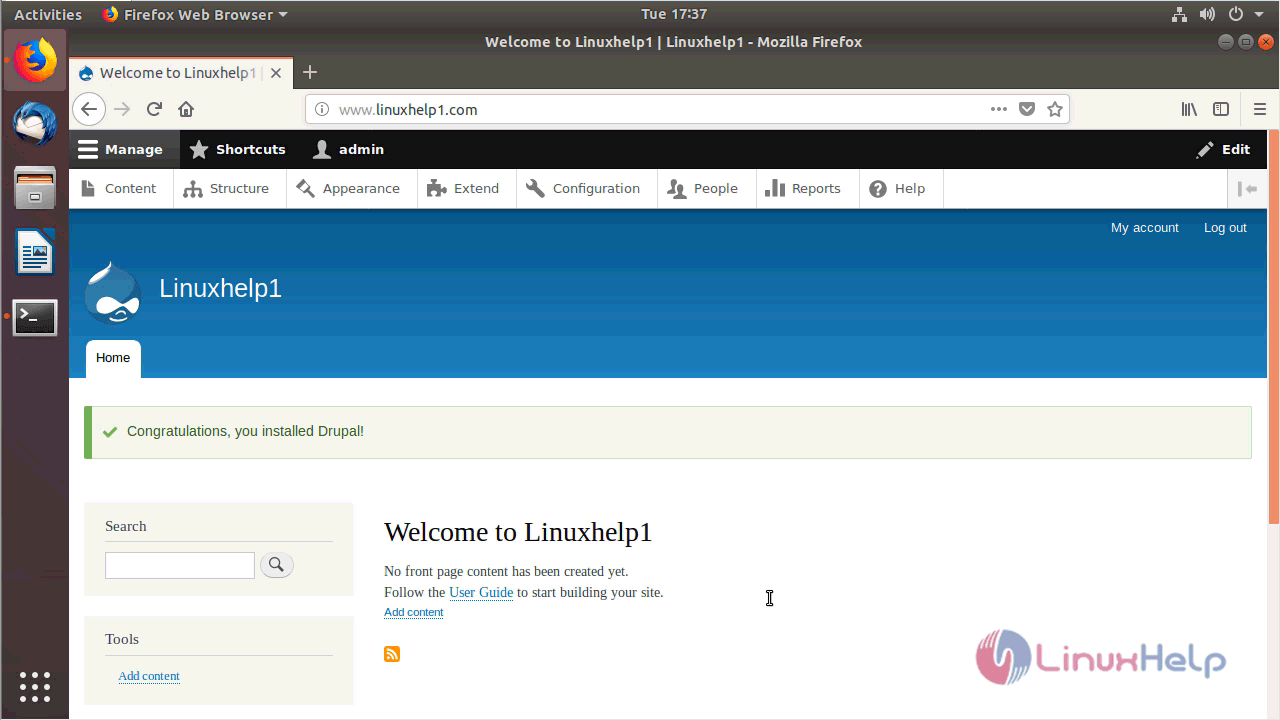Open the User Guide link
Viewport: 1280px width, 720px height.
point(481,592)
